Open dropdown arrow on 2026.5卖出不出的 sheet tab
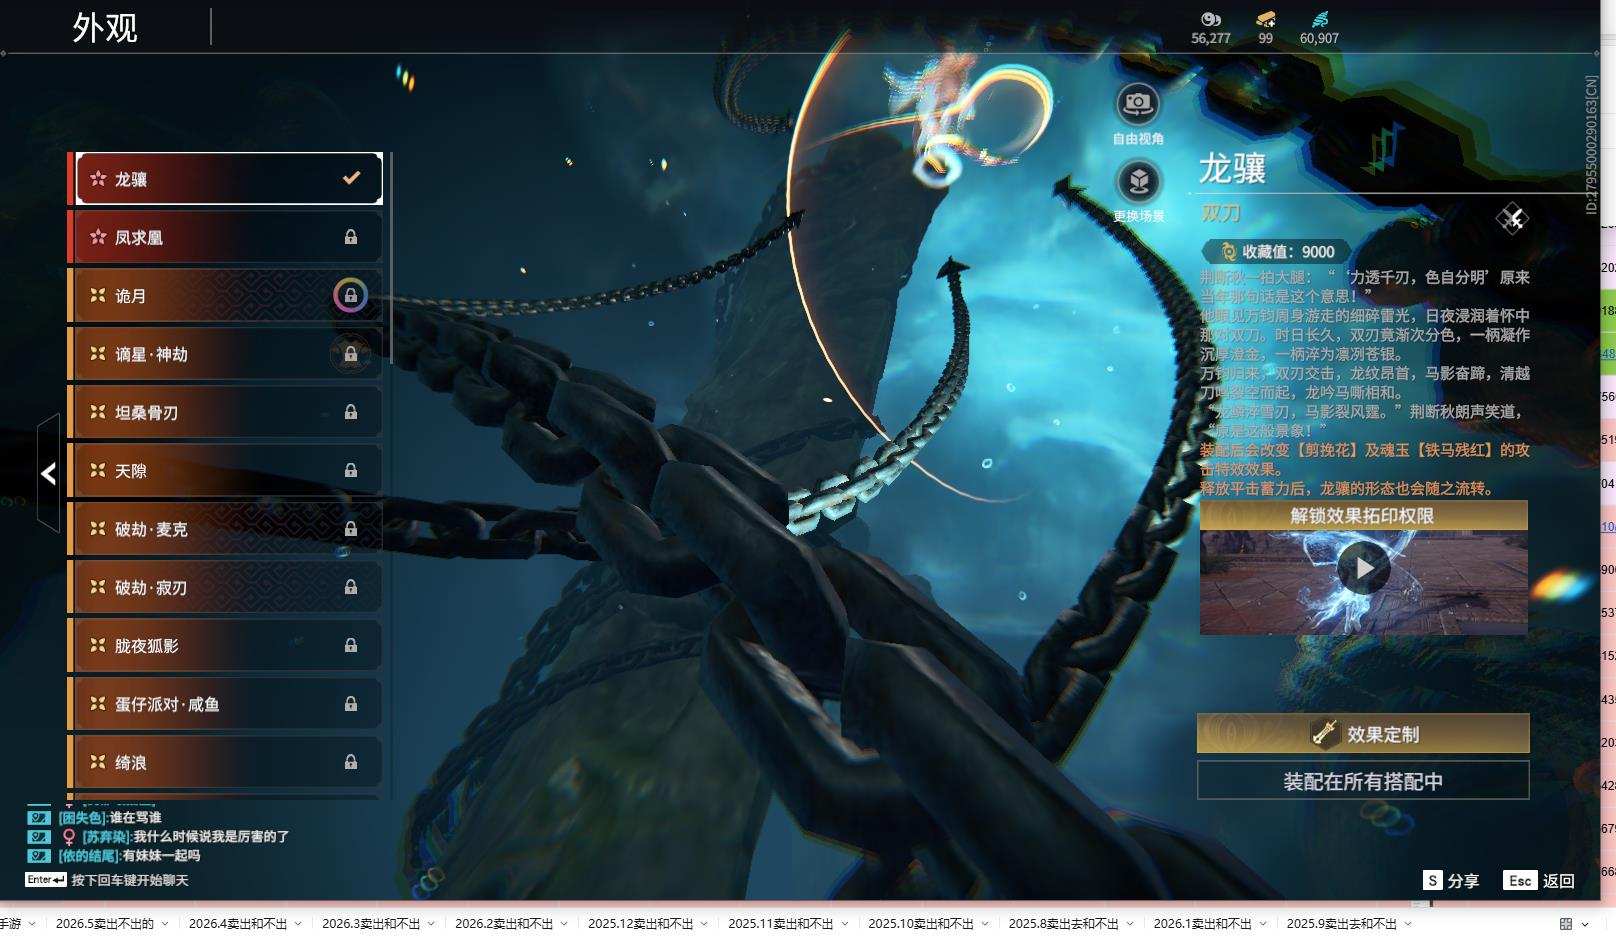 coord(165,924)
